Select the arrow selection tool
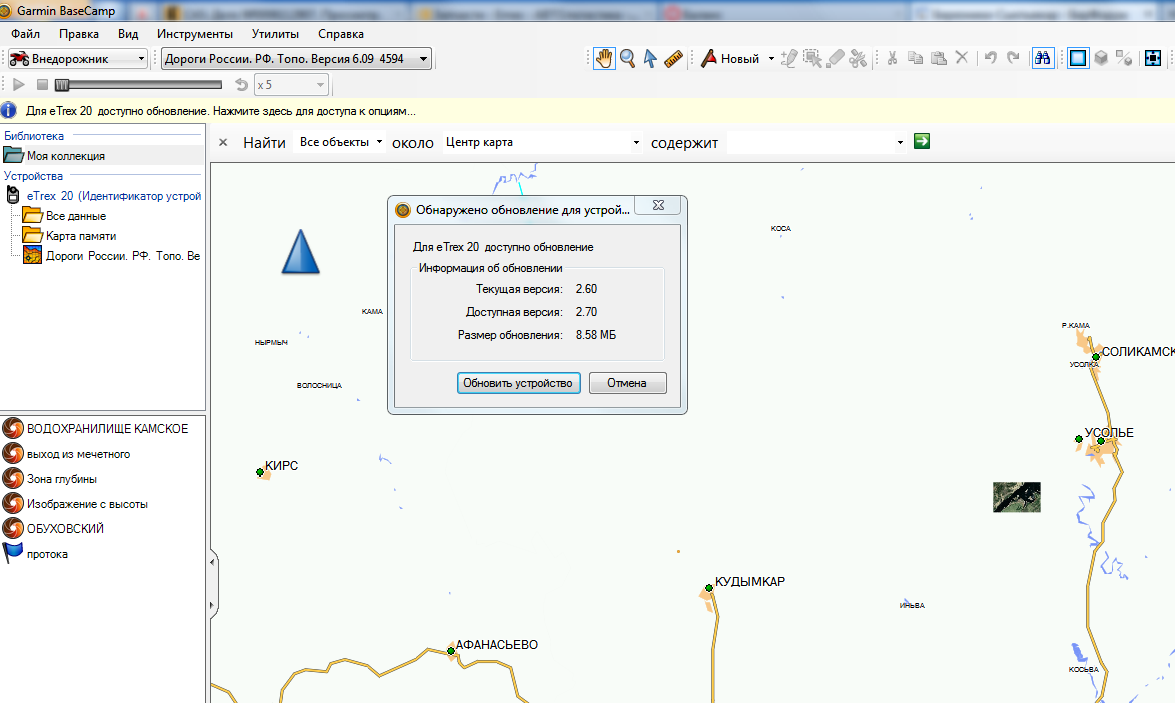1175x703 pixels. pos(650,58)
